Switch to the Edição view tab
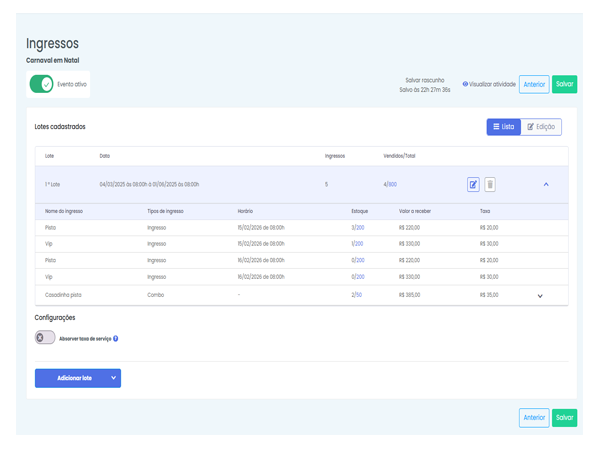The width and height of the screenshot is (600, 450). click(541, 127)
